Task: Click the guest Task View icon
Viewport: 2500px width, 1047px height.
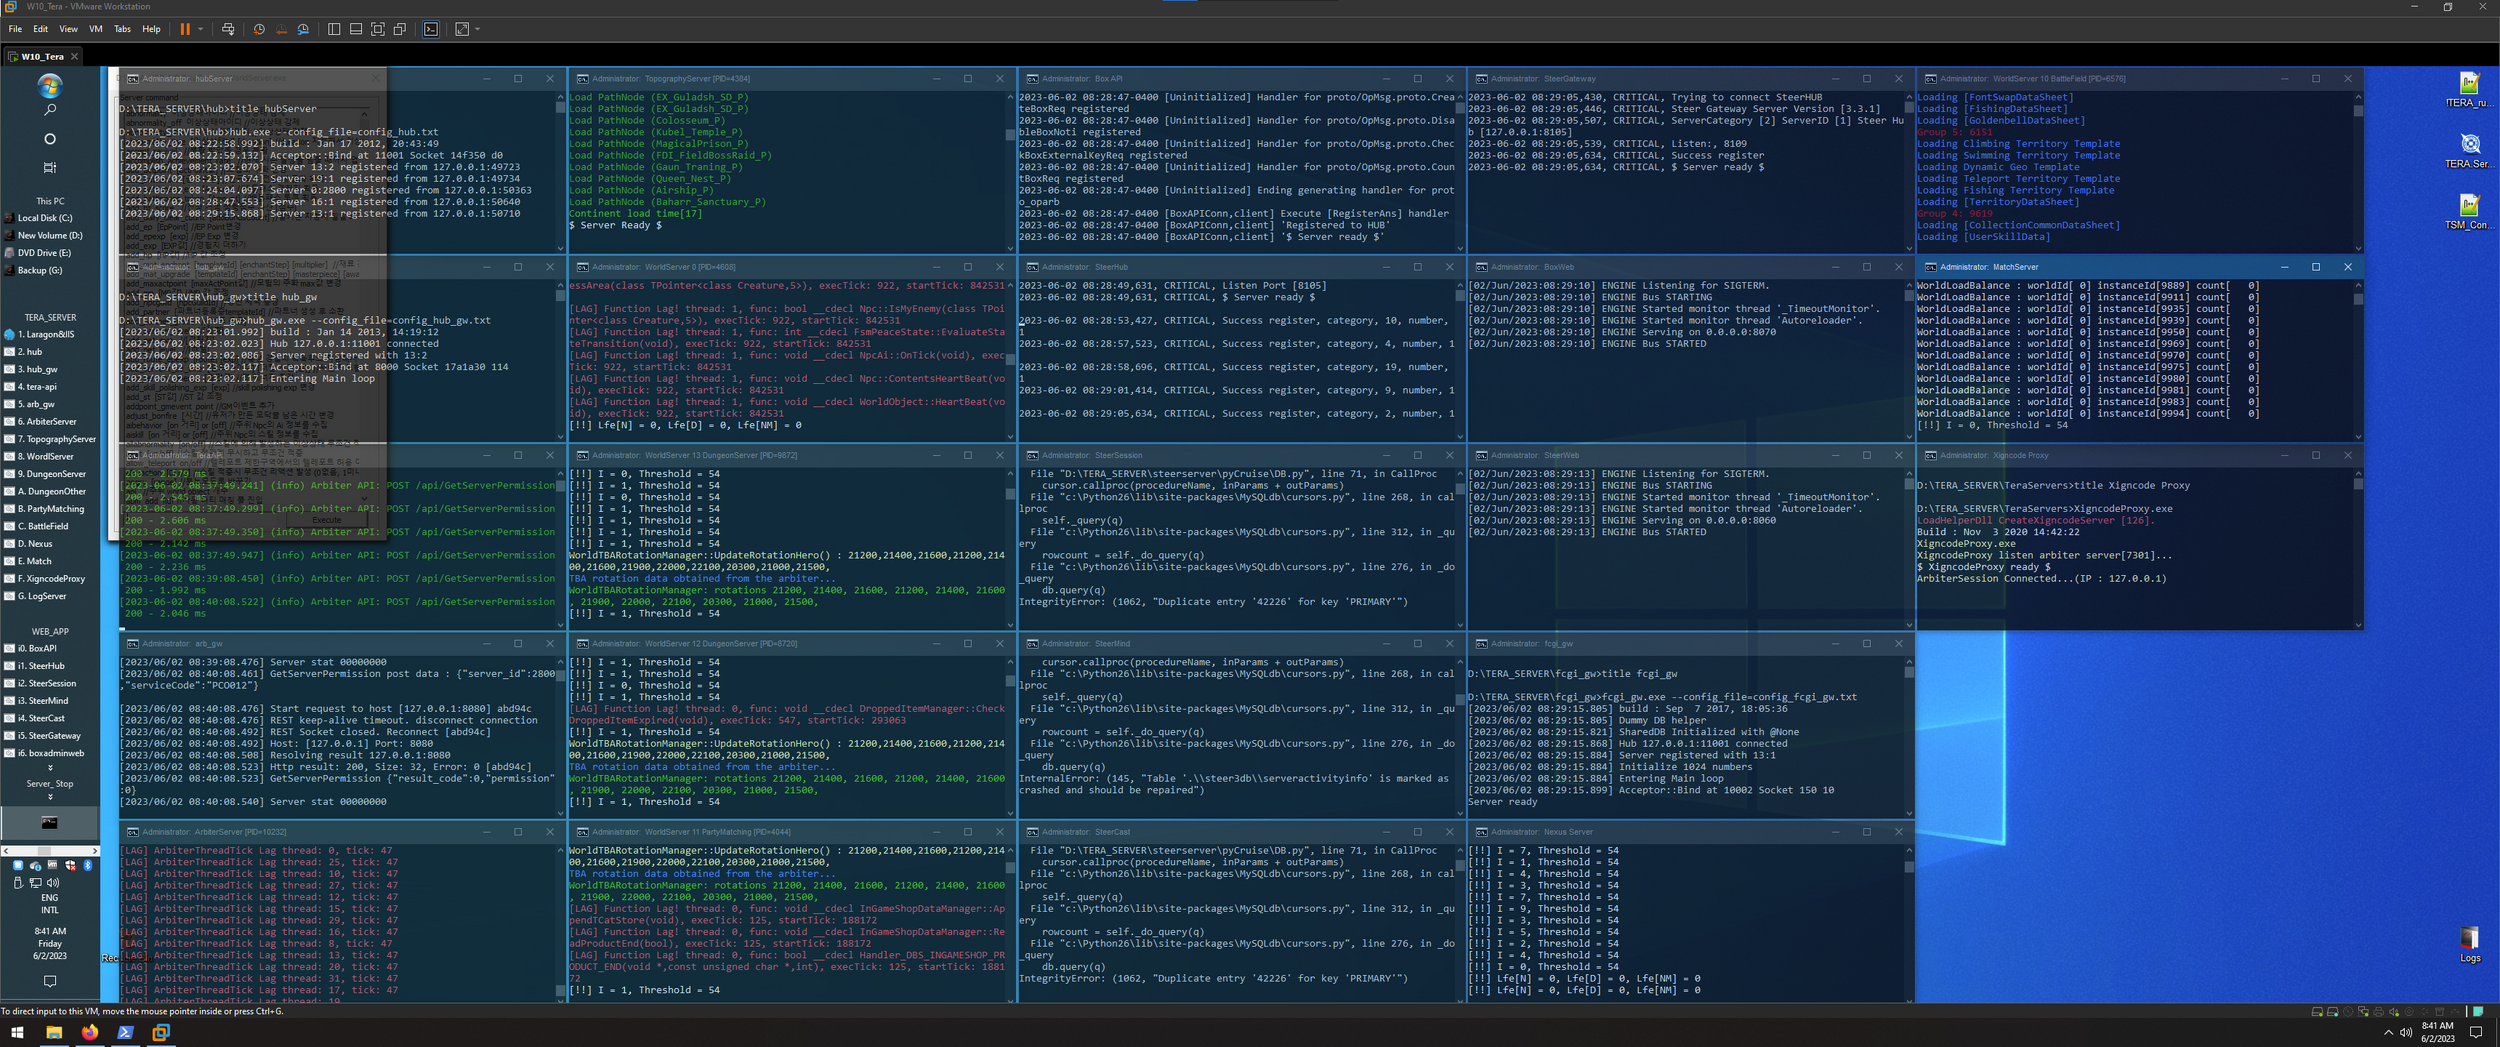Action: click(x=50, y=167)
